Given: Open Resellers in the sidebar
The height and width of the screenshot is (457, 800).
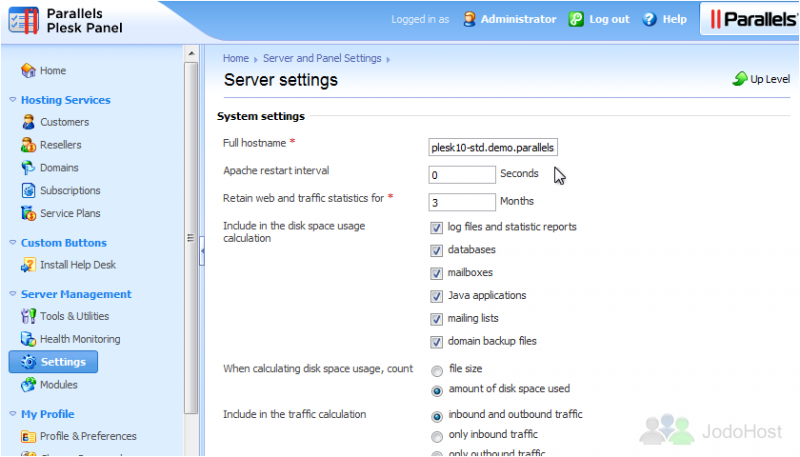Looking at the screenshot, I should [x=61, y=145].
